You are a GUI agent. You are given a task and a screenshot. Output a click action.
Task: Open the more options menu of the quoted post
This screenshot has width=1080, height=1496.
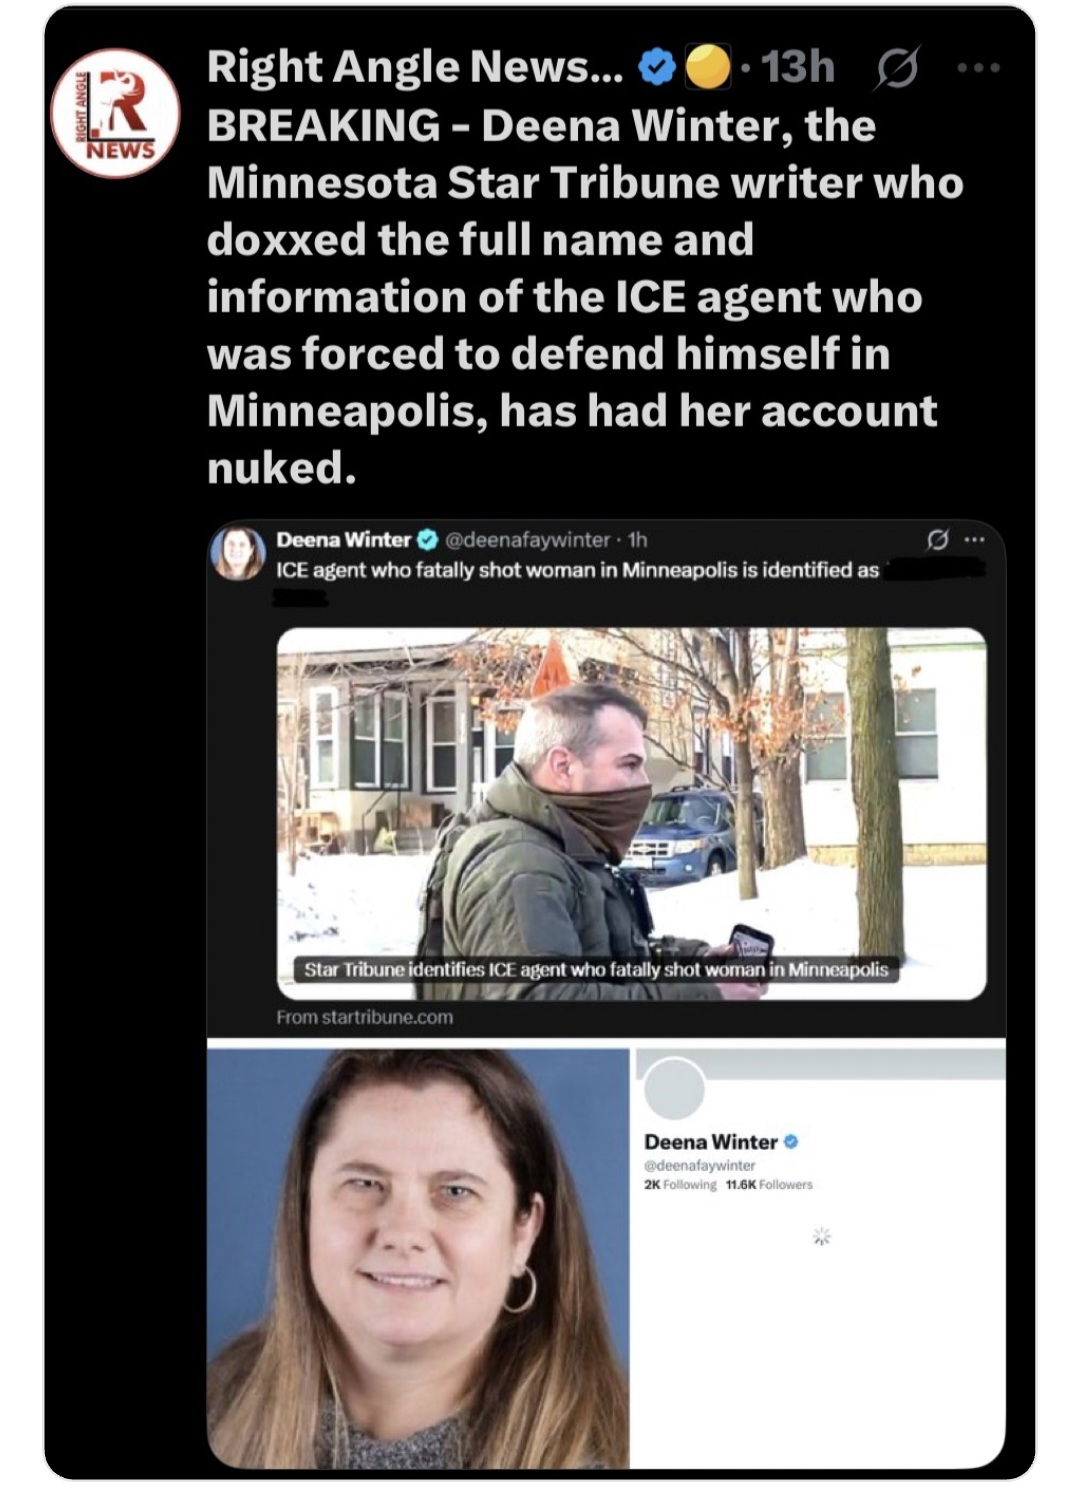tap(974, 540)
